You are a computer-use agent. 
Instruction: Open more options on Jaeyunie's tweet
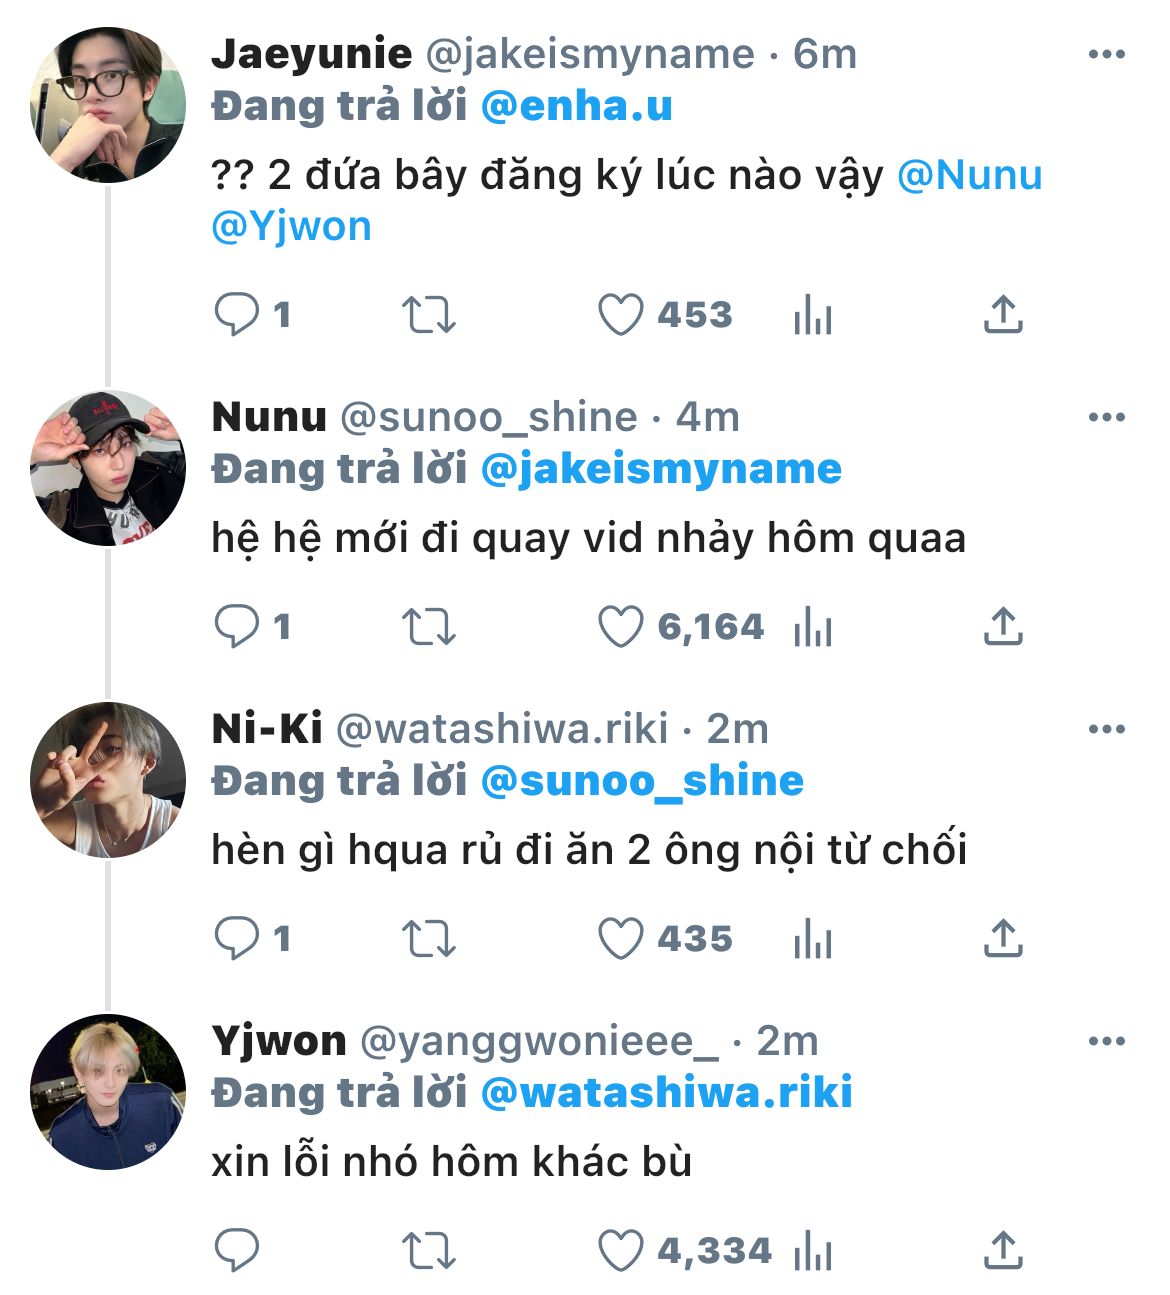coord(1106,55)
